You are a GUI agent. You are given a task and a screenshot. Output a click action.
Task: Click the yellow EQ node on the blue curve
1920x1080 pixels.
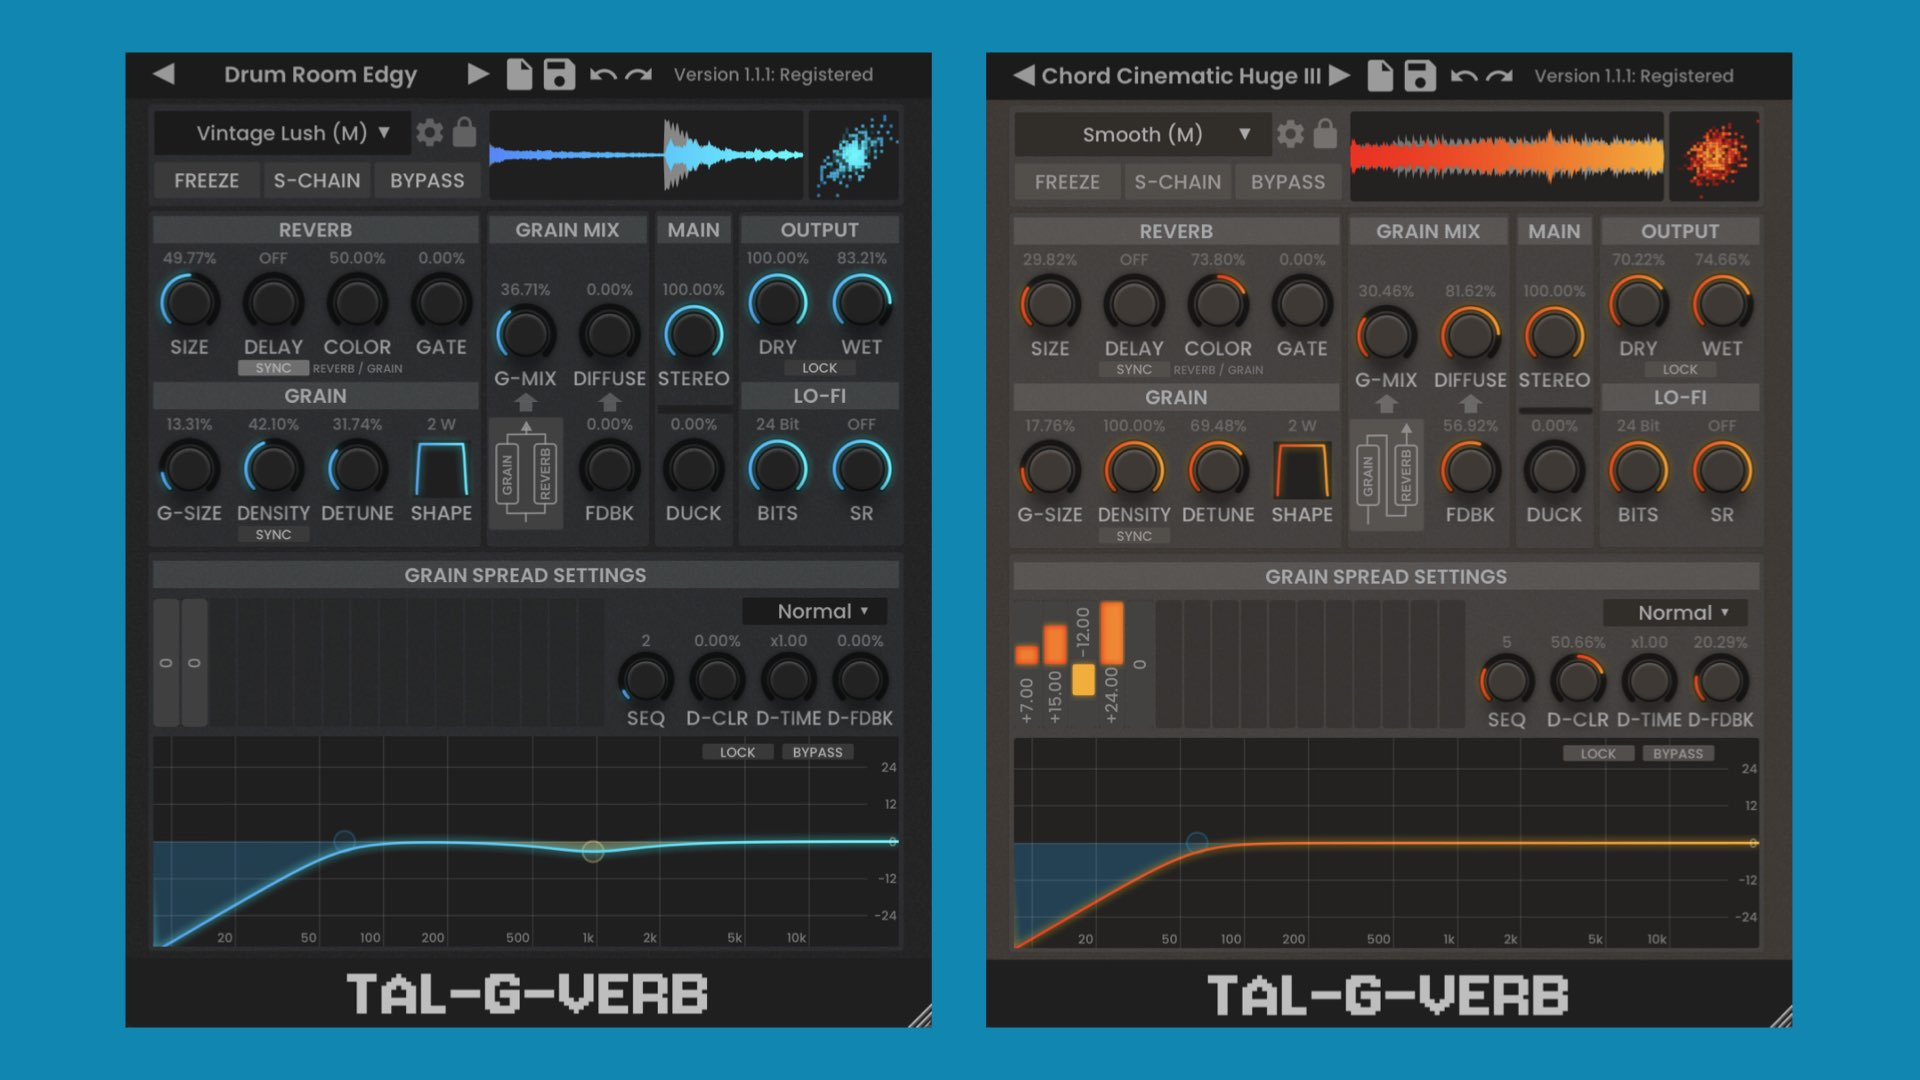coord(593,851)
